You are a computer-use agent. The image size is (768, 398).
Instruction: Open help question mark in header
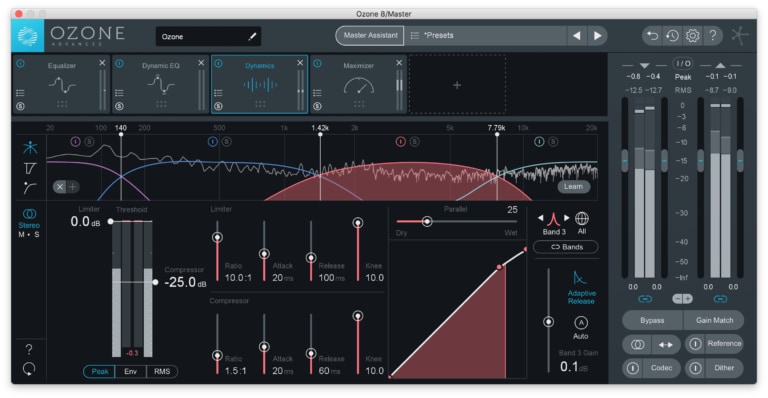(713, 35)
